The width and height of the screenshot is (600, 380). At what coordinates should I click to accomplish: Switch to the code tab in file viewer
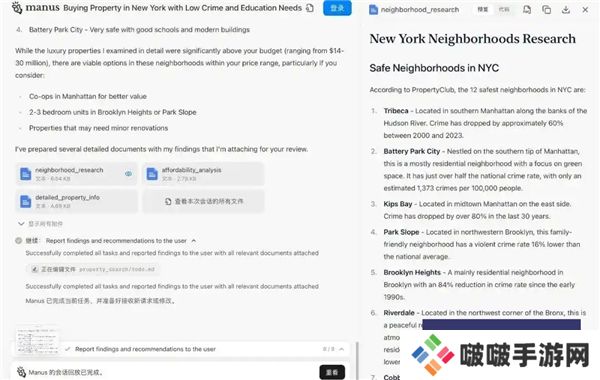[504, 10]
